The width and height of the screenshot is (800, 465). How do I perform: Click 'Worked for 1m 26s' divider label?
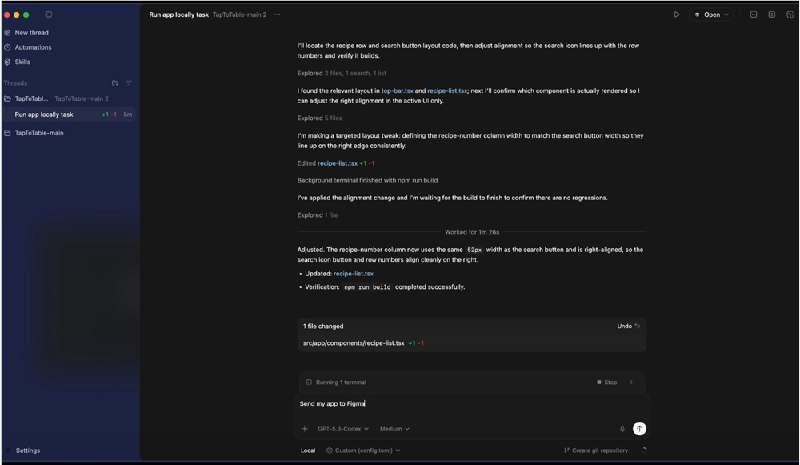click(472, 232)
